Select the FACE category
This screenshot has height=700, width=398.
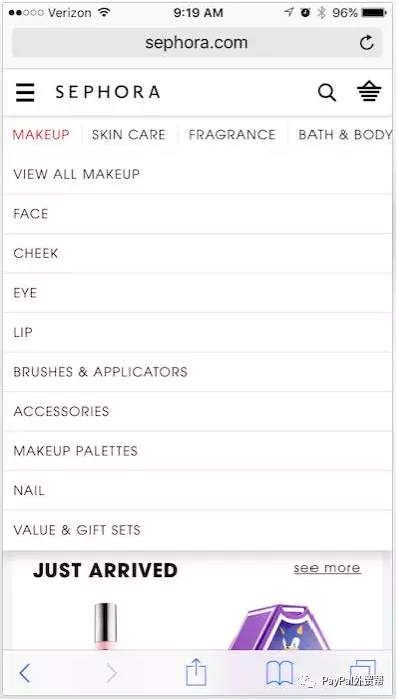[198, 214]
